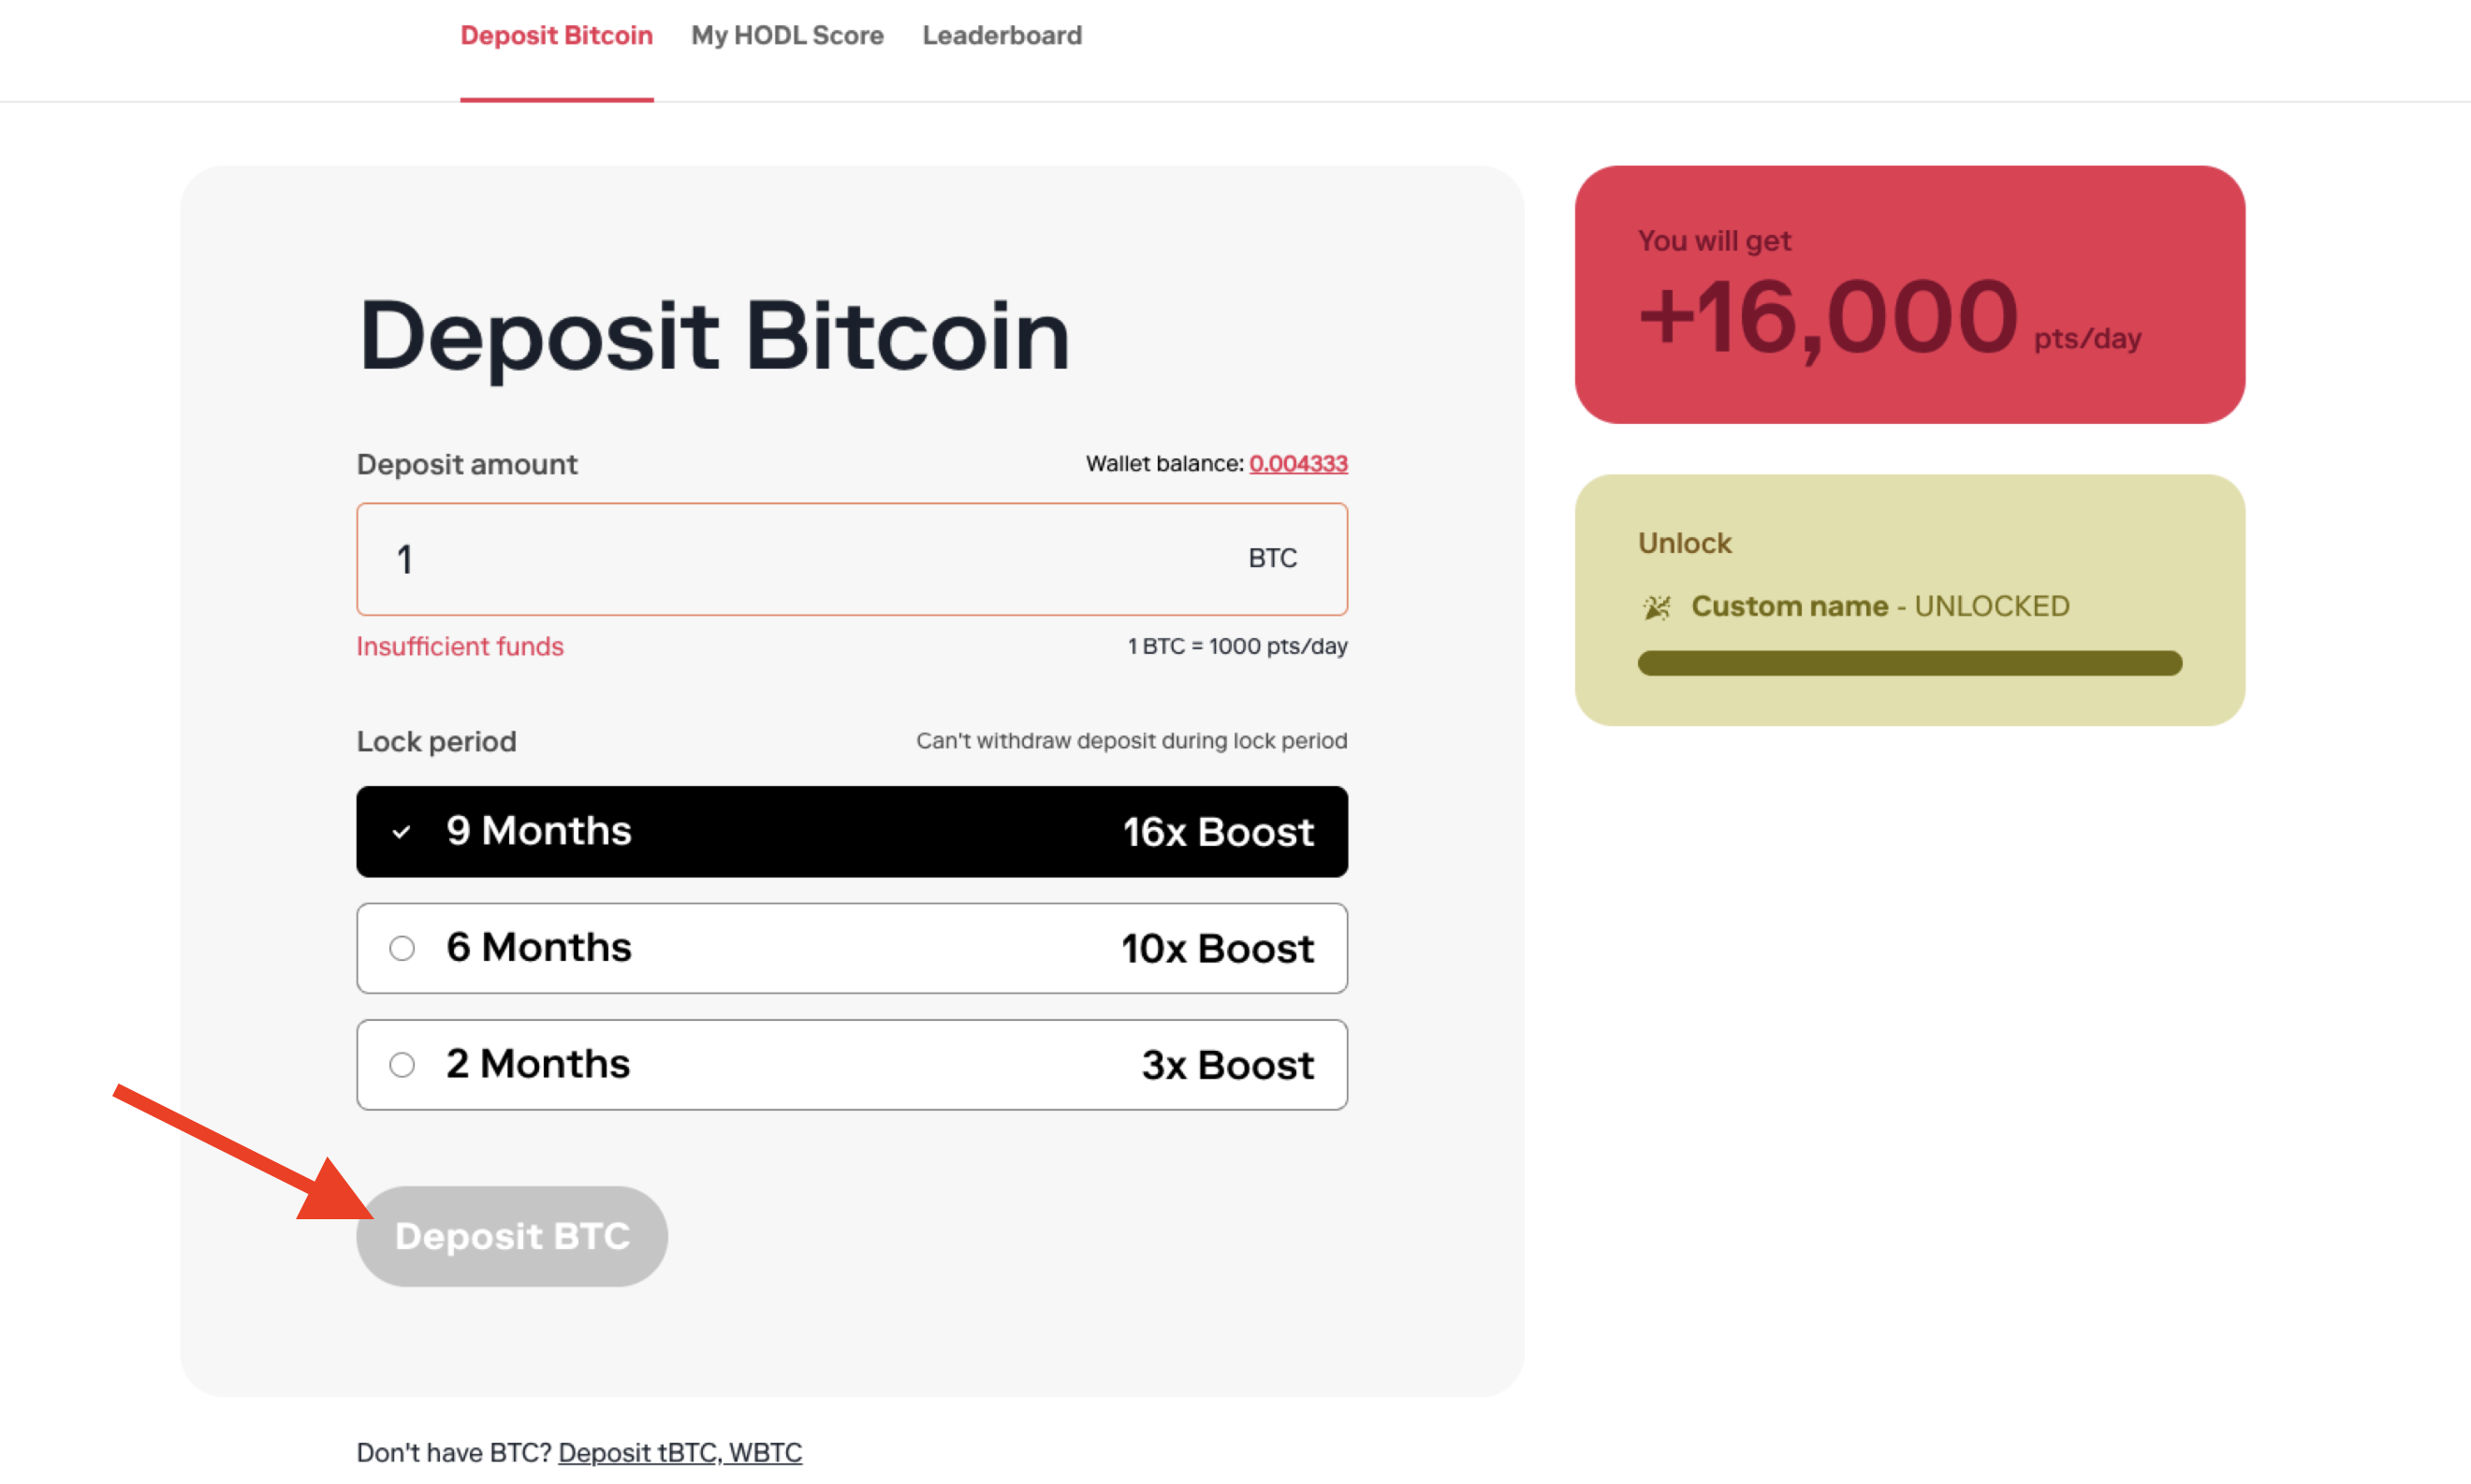The width and height of the screenshot is (2471, 1484).
Task: Click the Custom name - UNLOCKED text
Action: tap(1880, 606)
